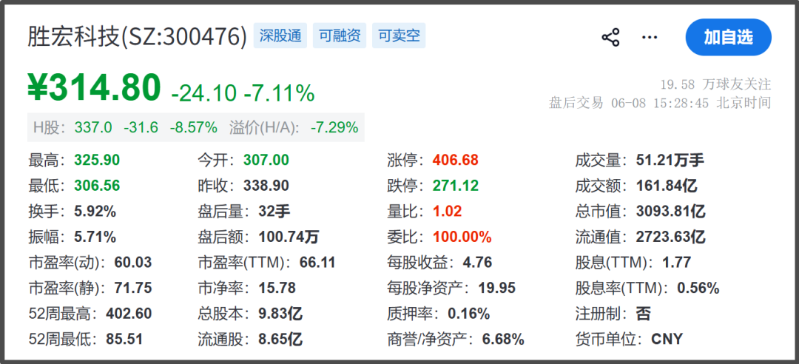Click the 股息(TTM) value 1.77
Viewport: 799px width, 364px height.
pyautogui.click(x=677, y=263)
